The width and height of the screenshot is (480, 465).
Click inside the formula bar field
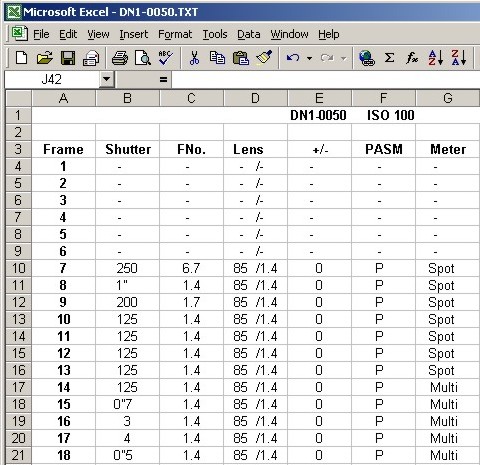[x=326, y=79]
